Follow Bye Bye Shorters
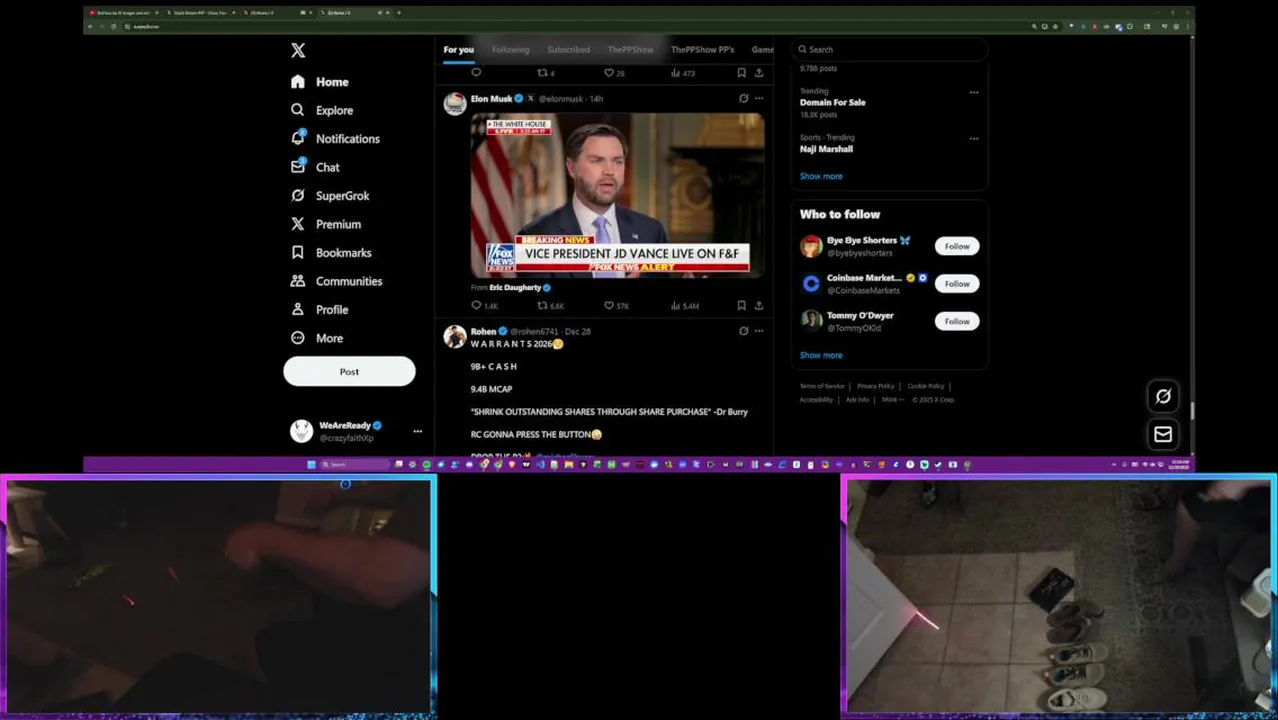This screenshot has width=1278, height=720. coord(957,246)
